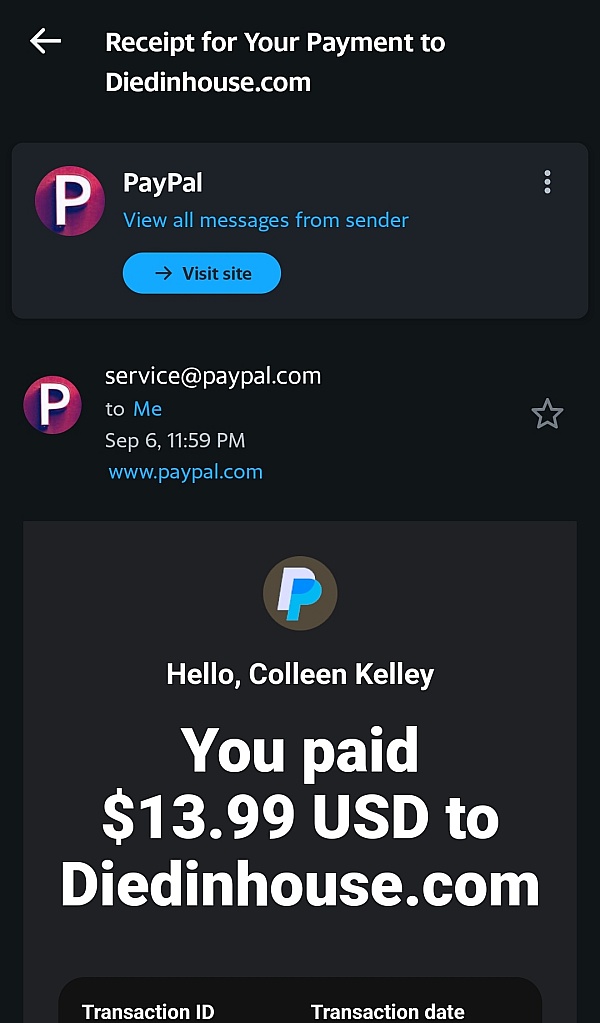The width and height of the screenshot is (600, 1023).
Task: Tap the Transaction date label
Action: pos(387,1011)
